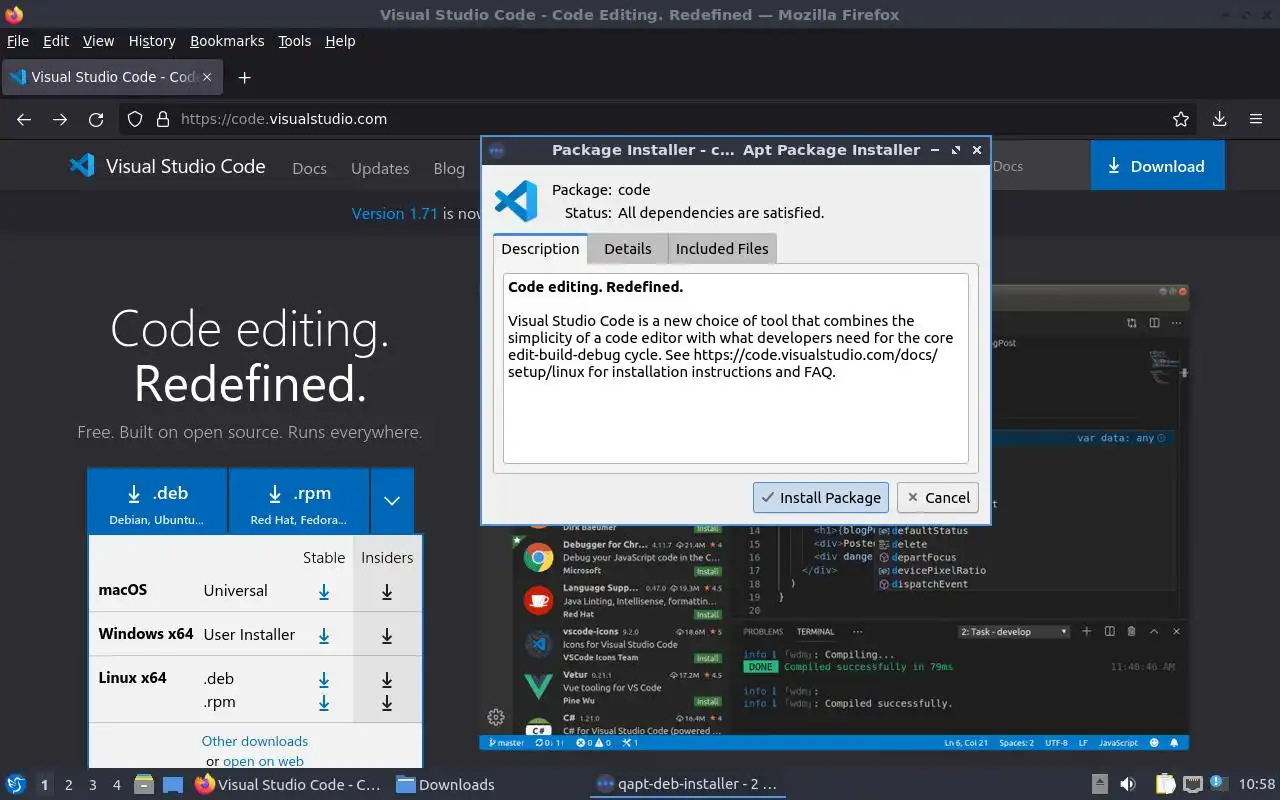Image resolution: width=1280 pixels, height=800 pixels.
Task: Switch to workspace 3
Action: pos(93,784)
